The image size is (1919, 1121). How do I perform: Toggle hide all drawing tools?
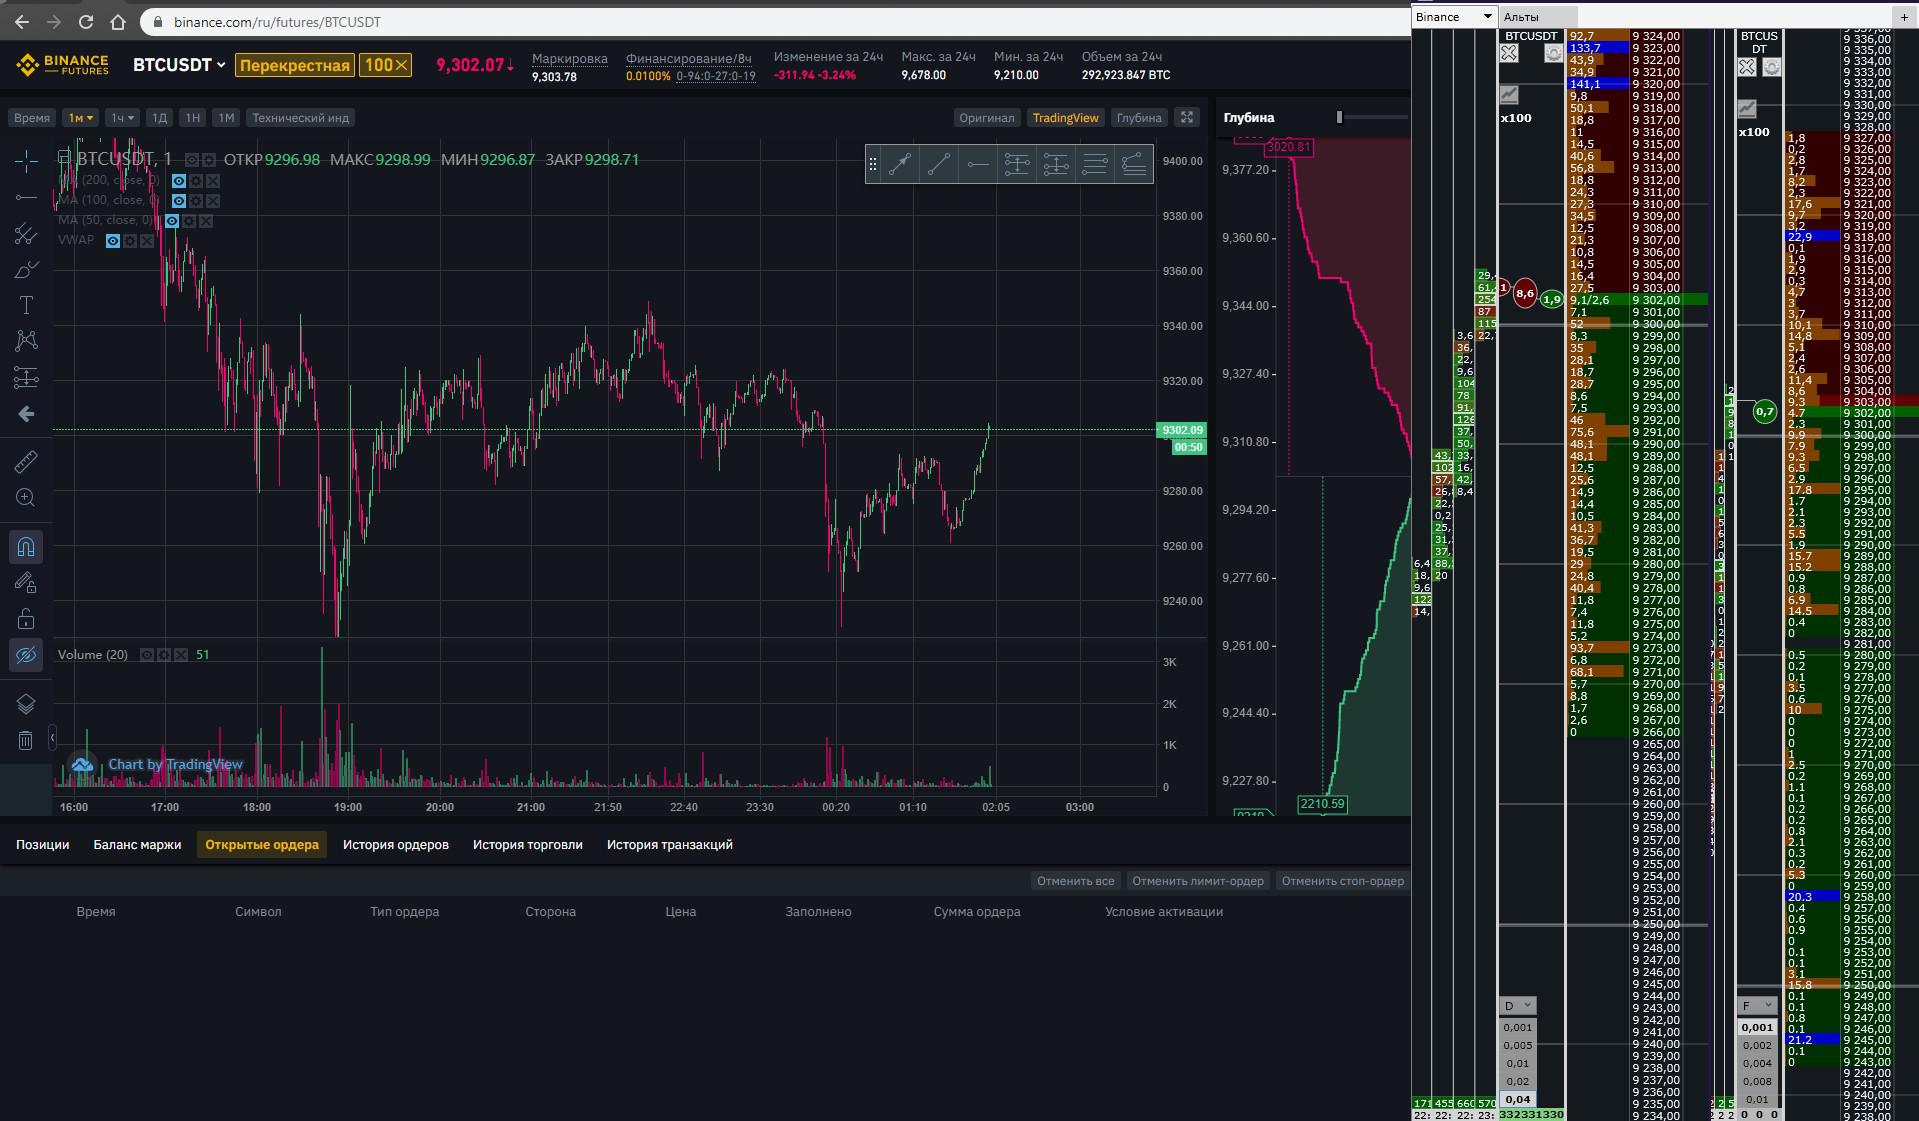click(27, 656)
